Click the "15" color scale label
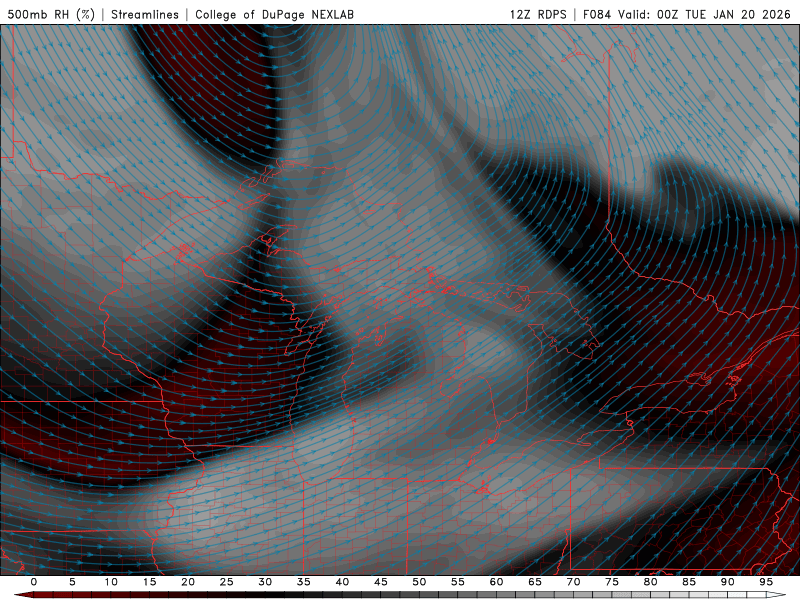Viewport: 800px width, 600px height. tap(149, 582)
